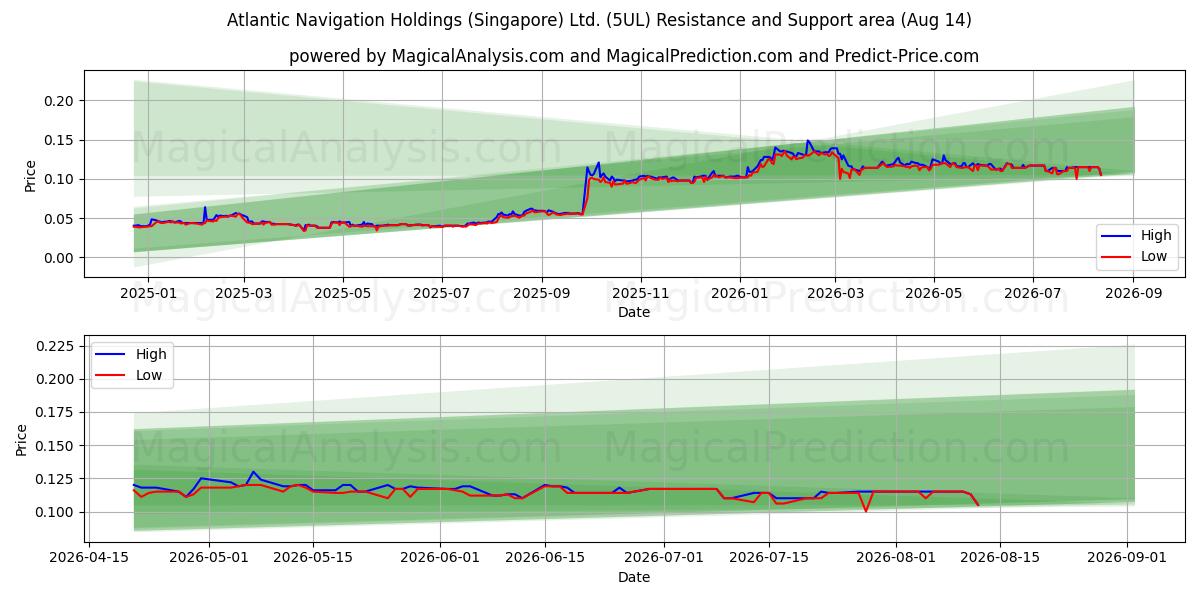
Task: Click the 2026-05-01 date tick label
Action: (209, 557)
